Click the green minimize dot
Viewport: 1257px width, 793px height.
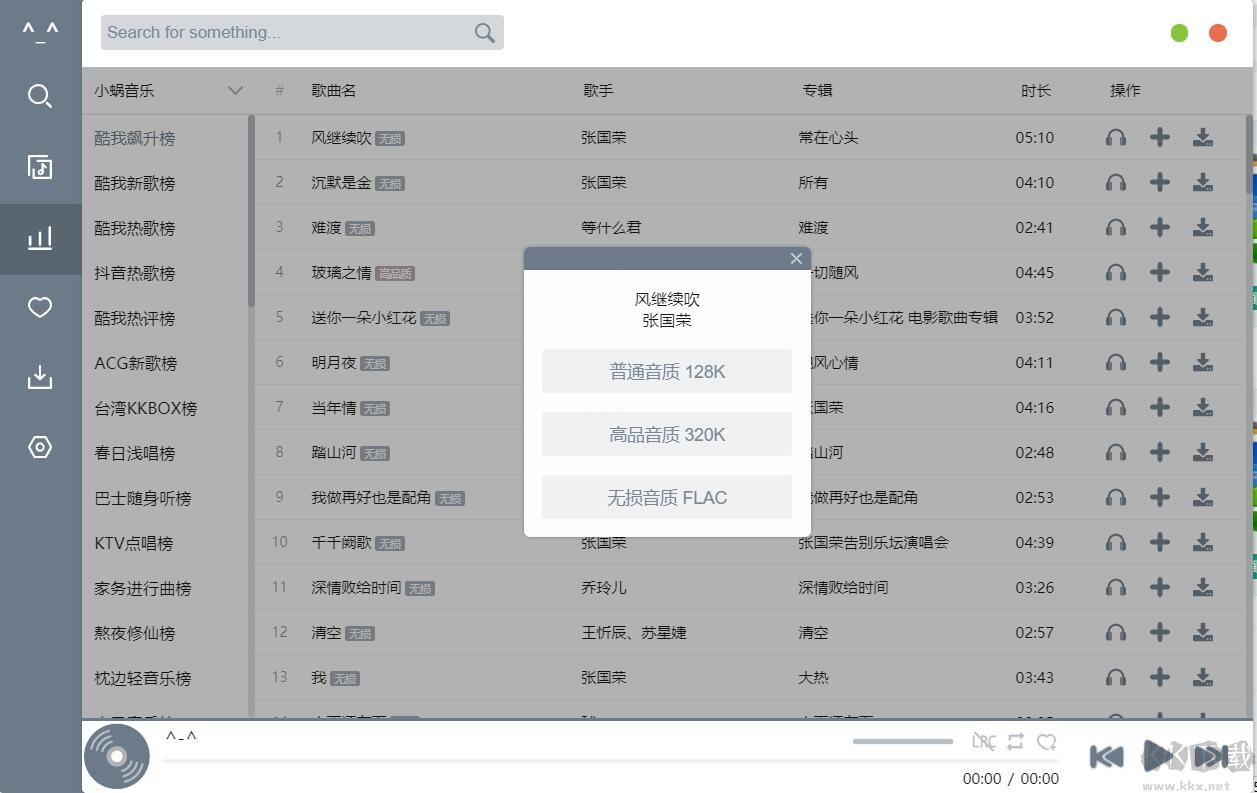[x=1180, y=33]
